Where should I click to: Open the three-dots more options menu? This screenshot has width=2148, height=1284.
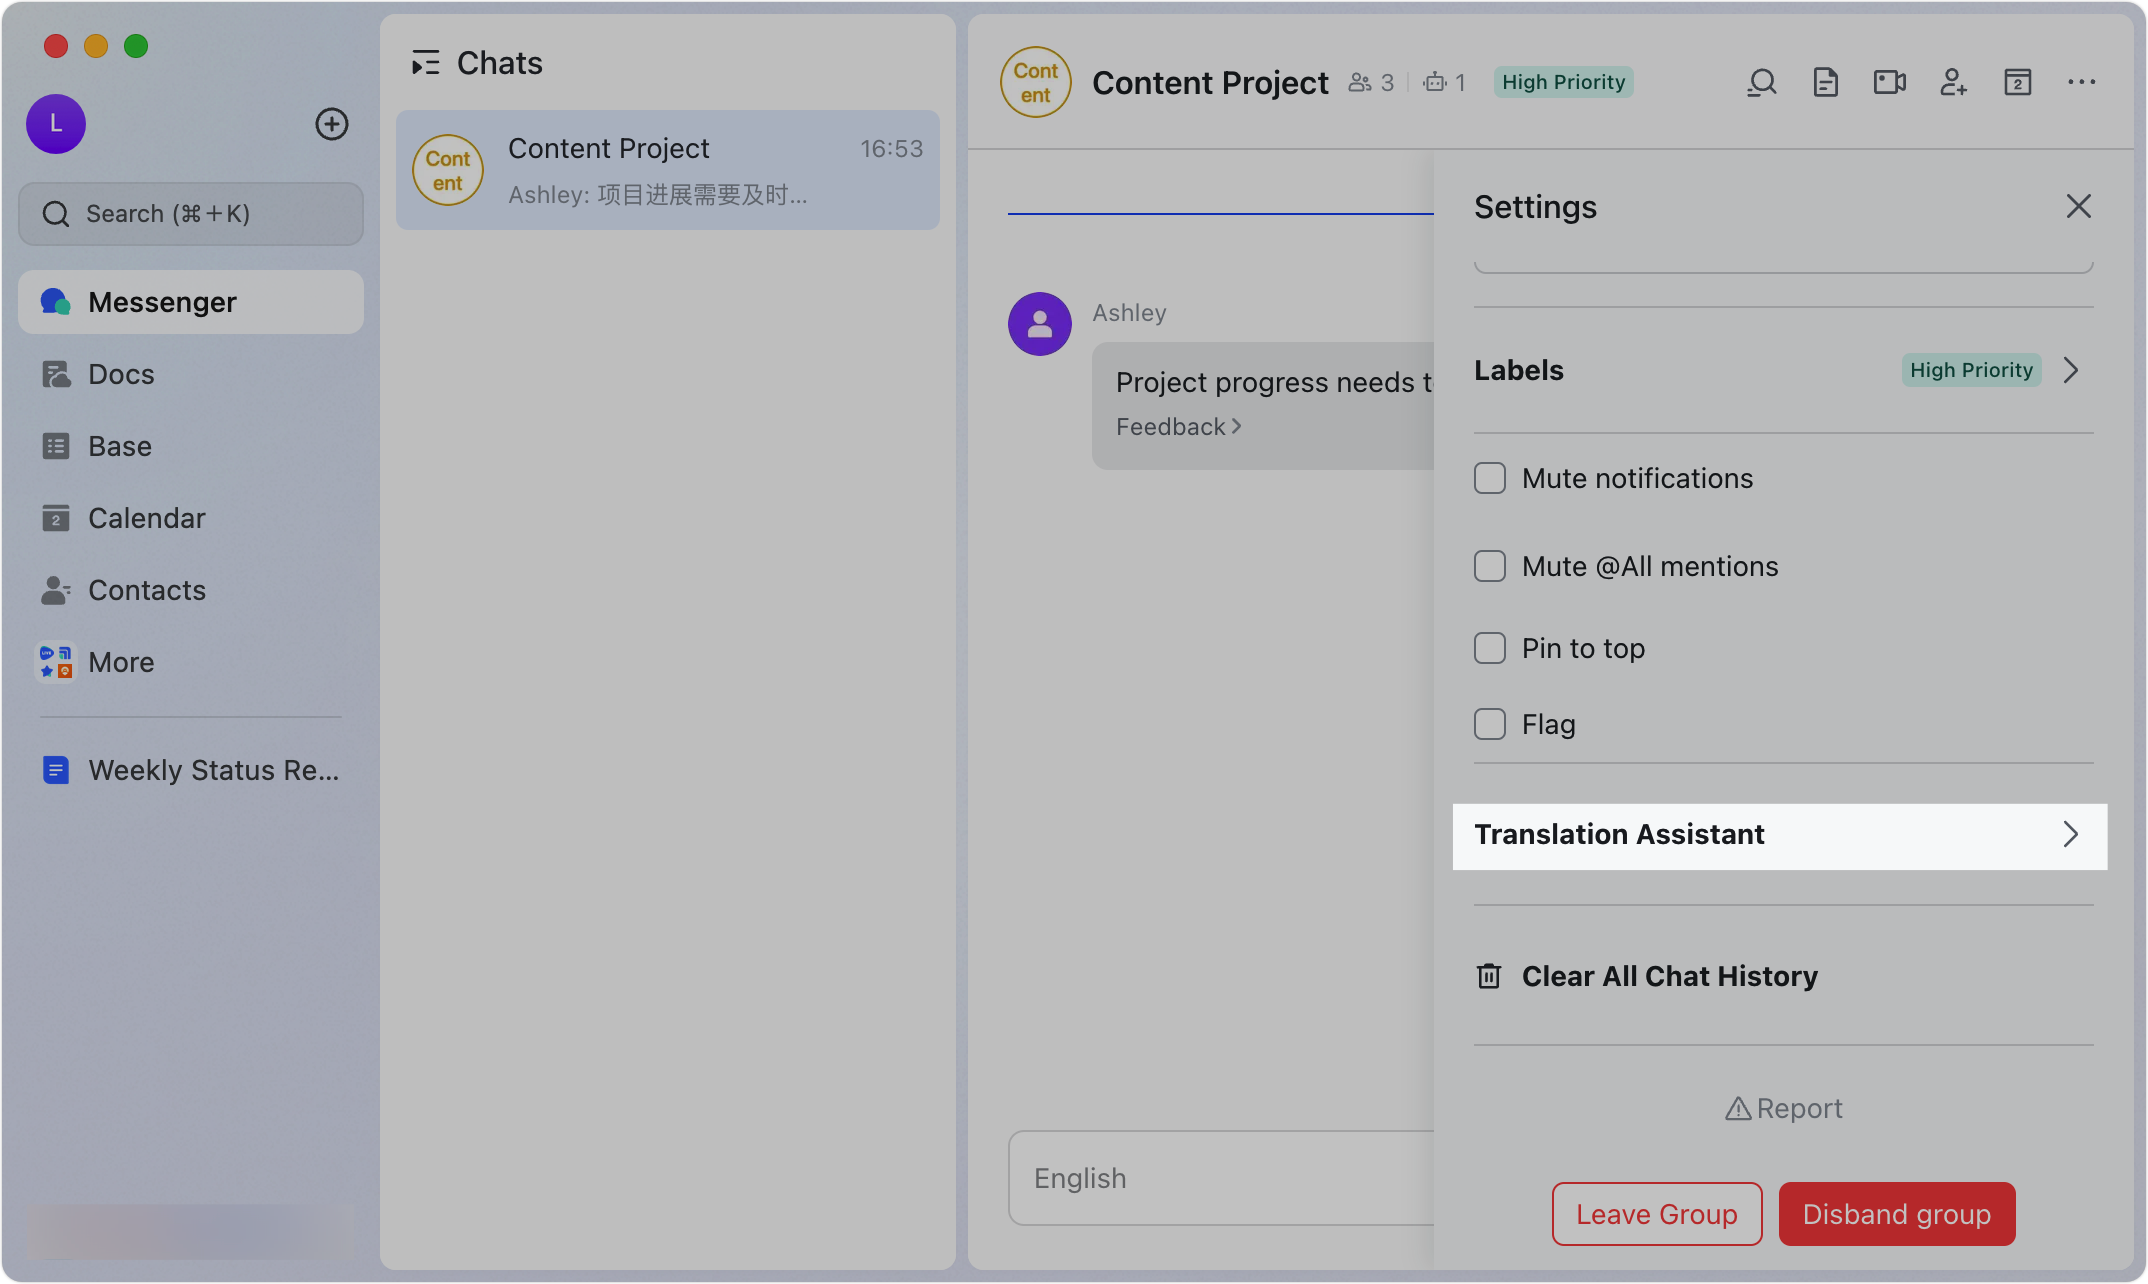tap(2081, 82)
